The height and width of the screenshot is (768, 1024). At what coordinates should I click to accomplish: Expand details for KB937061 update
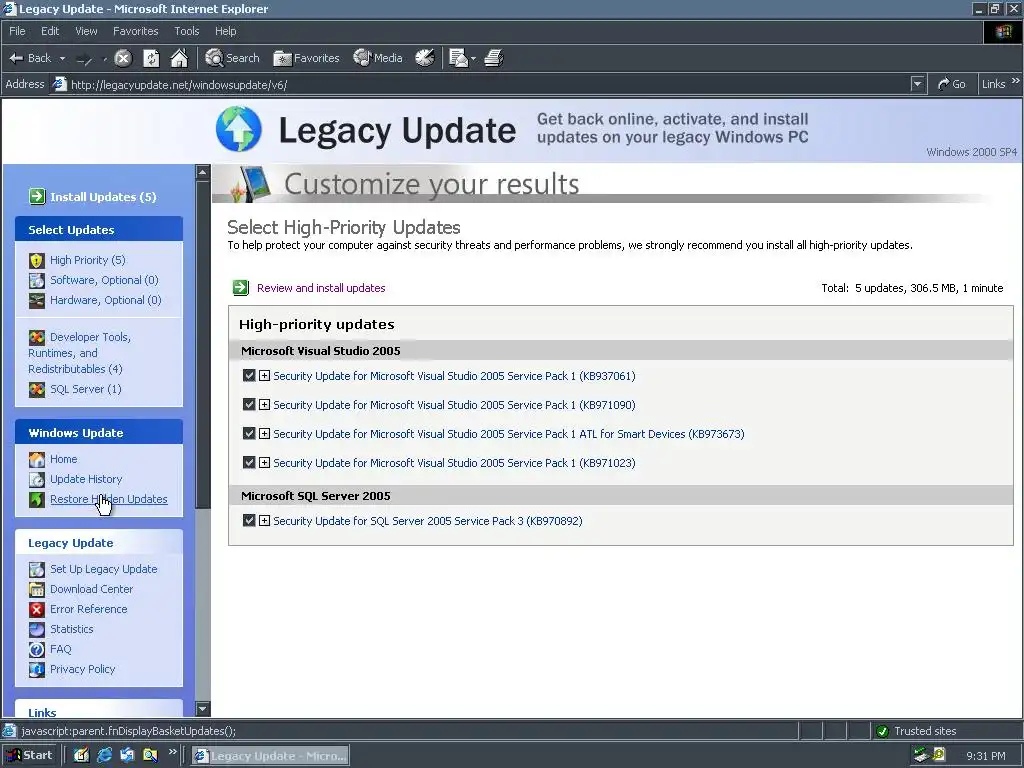[x=264, y=376]
